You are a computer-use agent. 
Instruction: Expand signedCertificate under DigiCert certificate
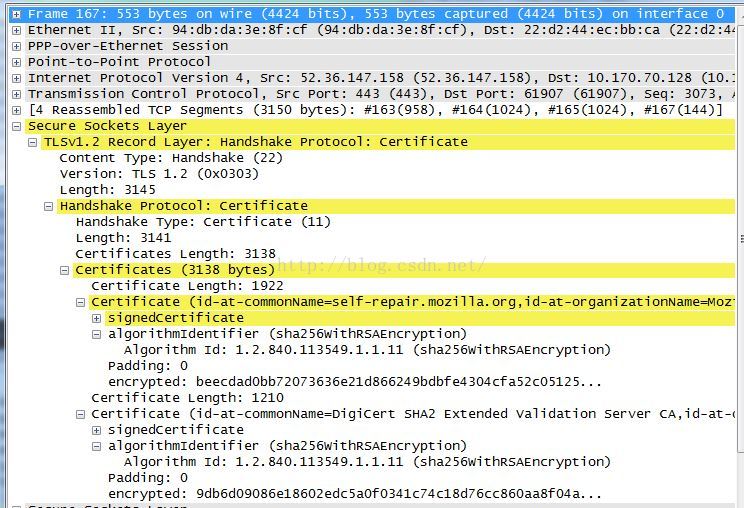click(x=96, y=430)
